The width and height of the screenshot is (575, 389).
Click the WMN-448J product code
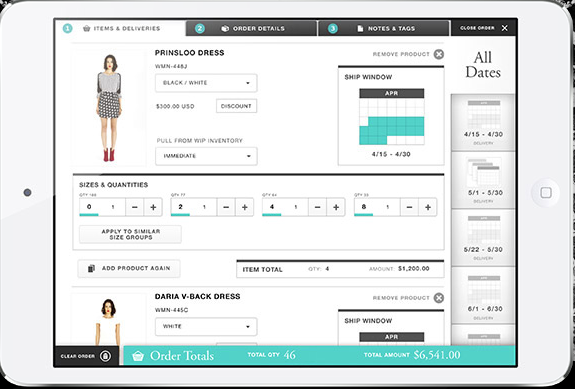click(171, 66)
